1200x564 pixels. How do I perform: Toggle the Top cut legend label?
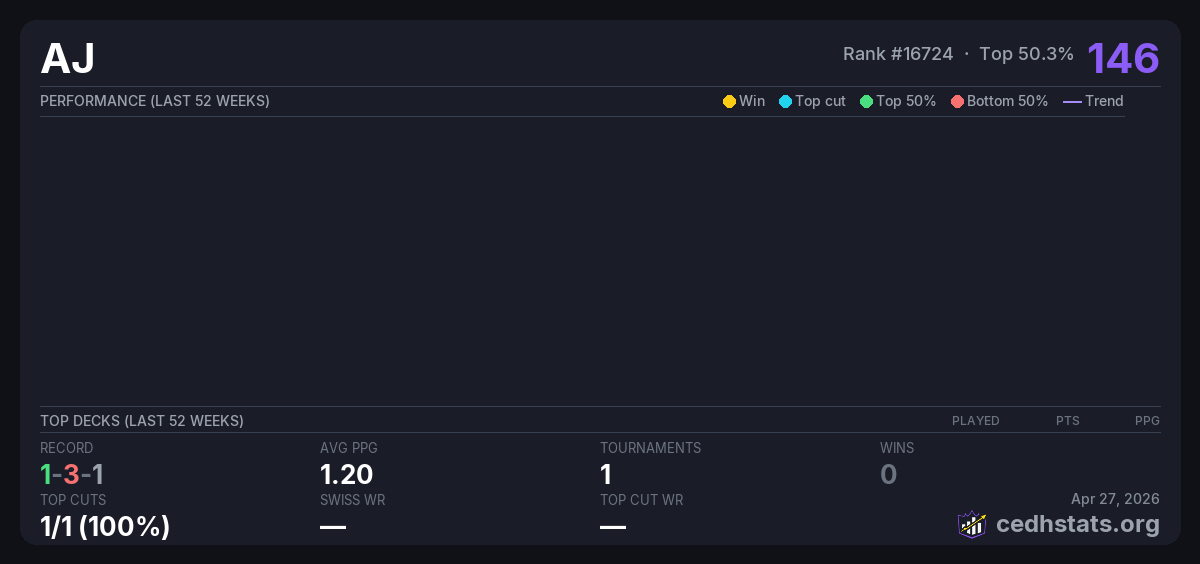820,101
